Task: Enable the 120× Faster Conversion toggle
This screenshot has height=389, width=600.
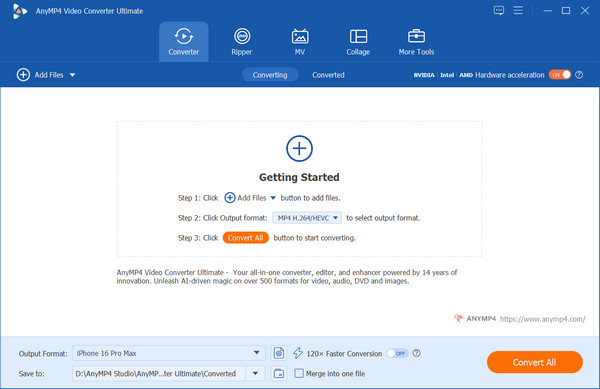Action: [x=397, y=353]
